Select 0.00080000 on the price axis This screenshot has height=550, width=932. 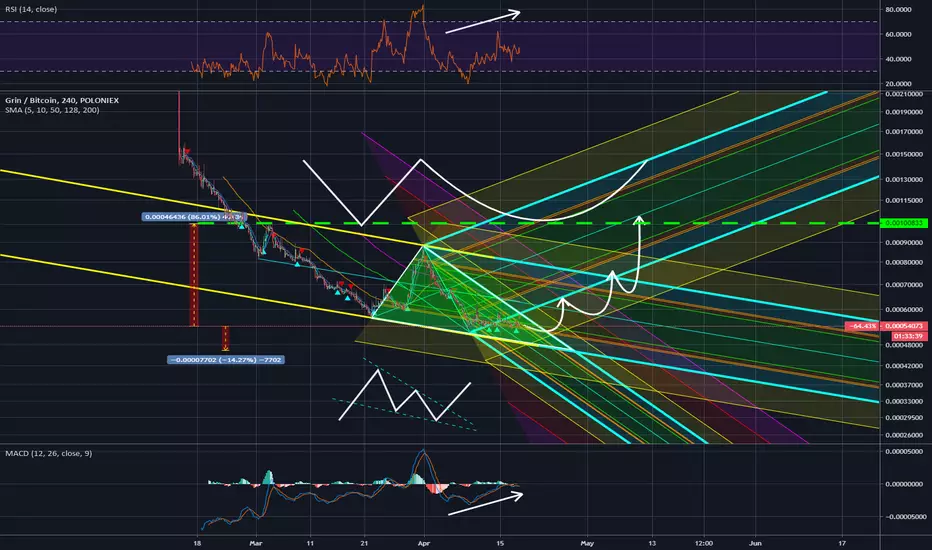904,262
